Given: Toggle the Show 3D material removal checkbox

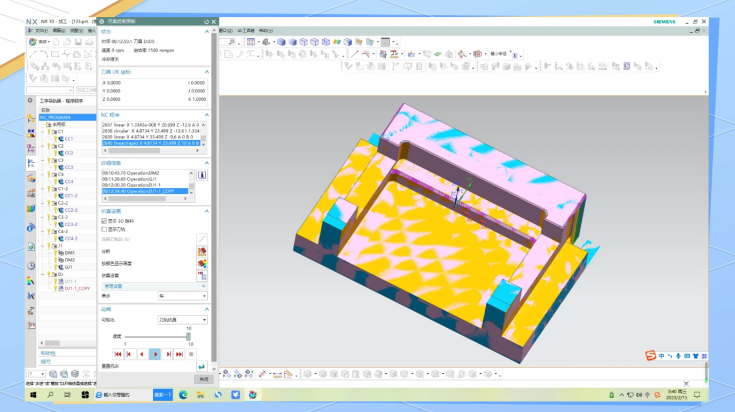Looking at the screenshot, I should click(x=105, y=221).
